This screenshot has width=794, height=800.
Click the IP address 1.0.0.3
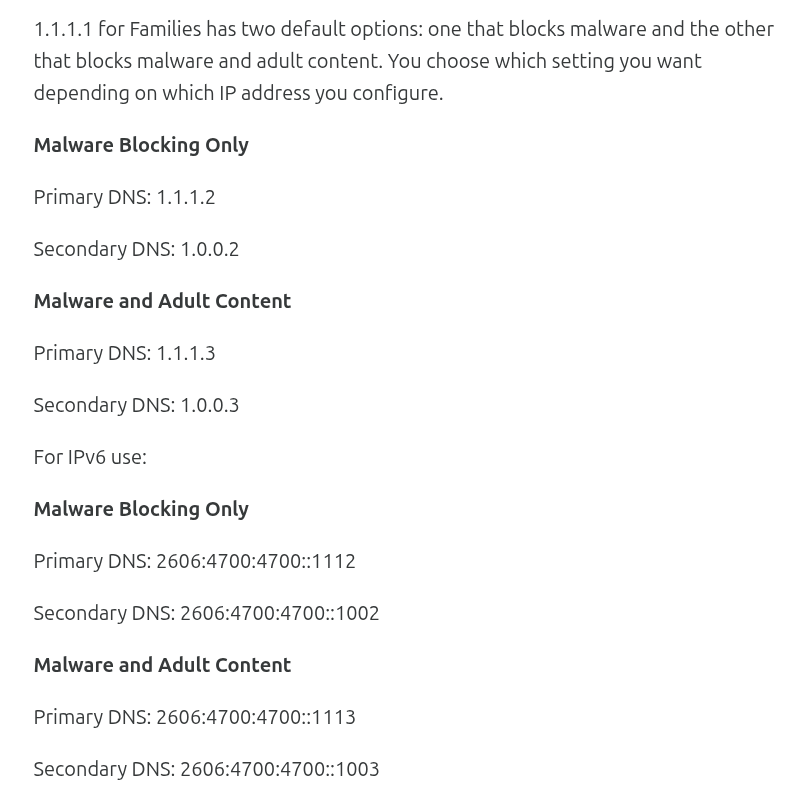[210, 405]
